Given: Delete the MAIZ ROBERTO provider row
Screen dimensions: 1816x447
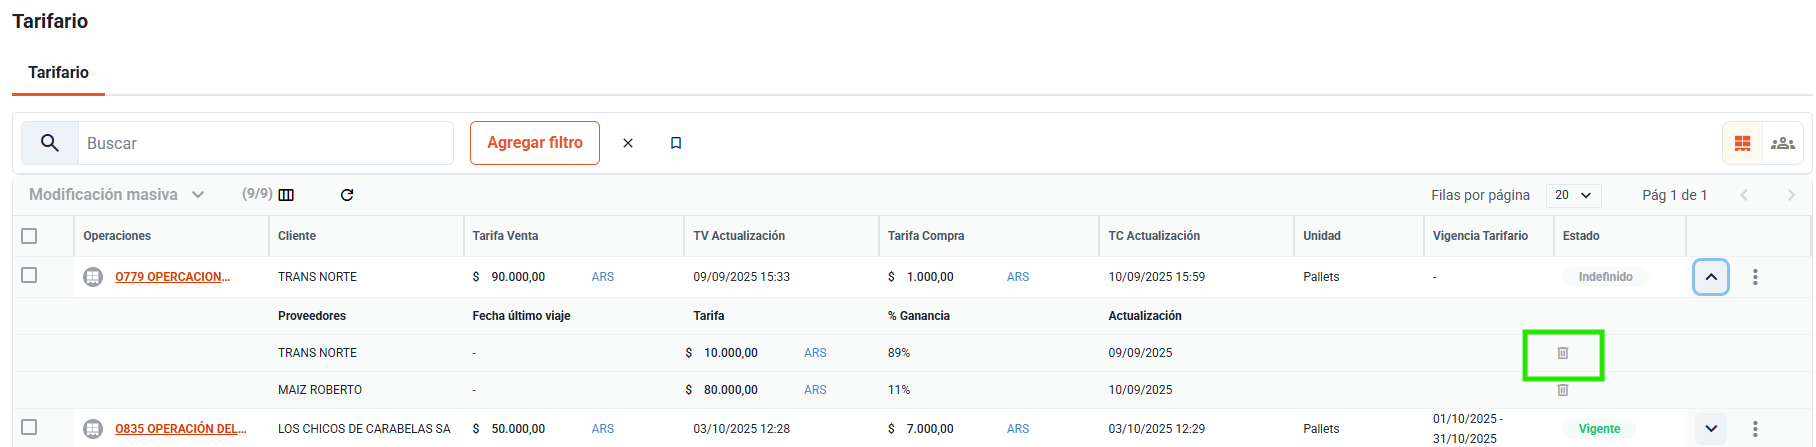Looking at the screenshot, I should [1562, 390].
